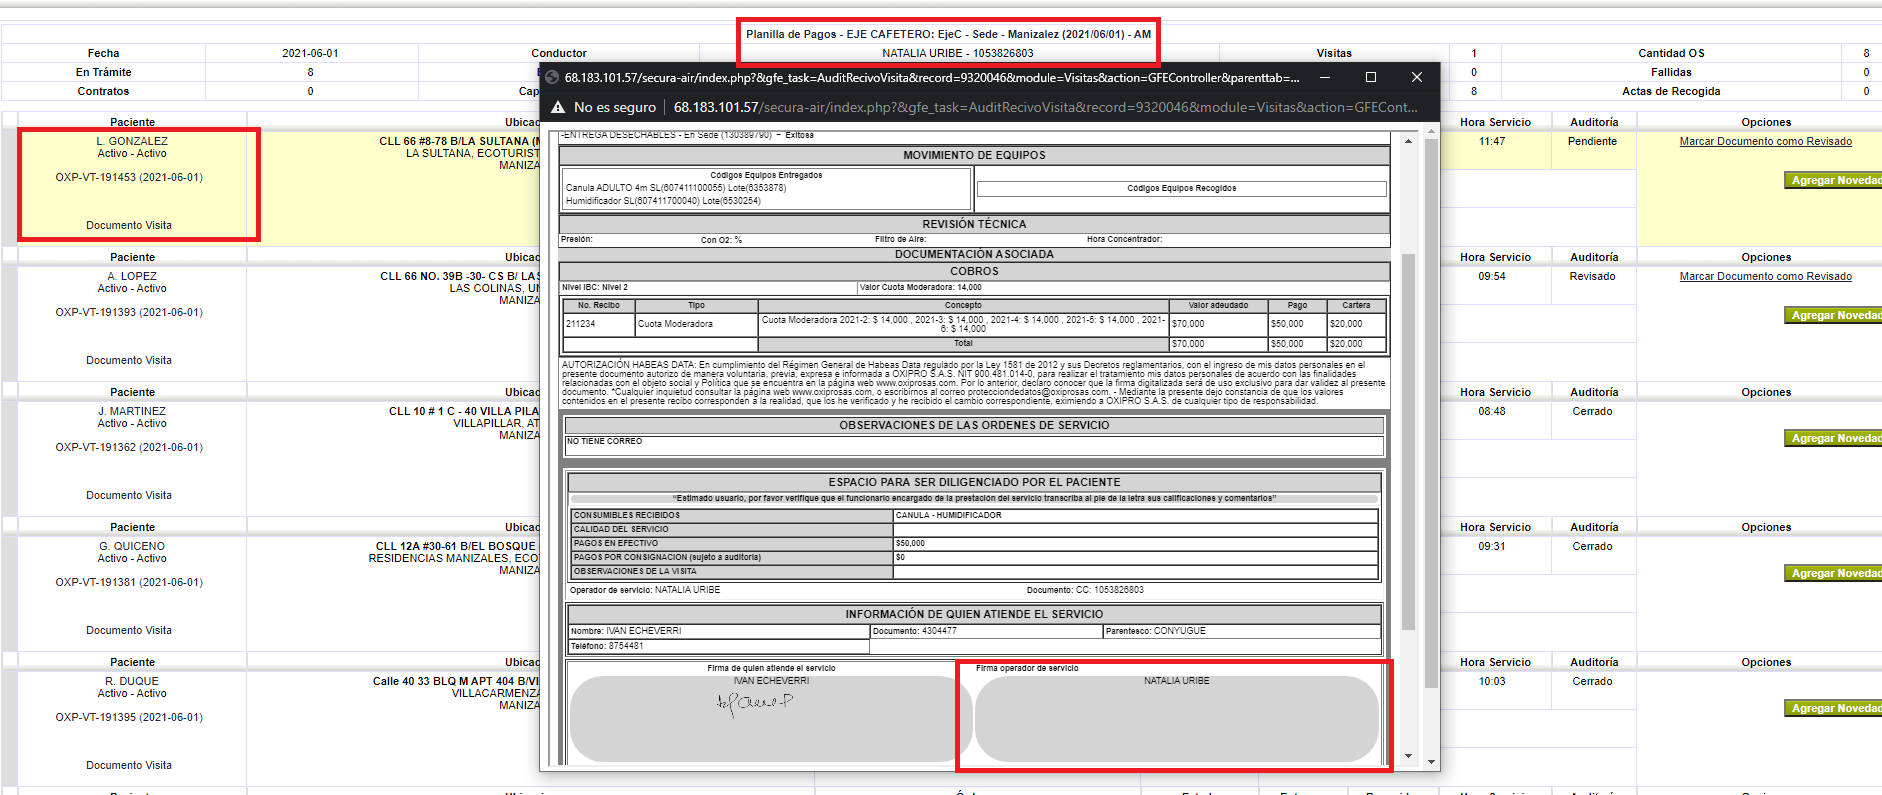Select patient name J. MARTINEZ
The image size is (1882, 795).
tap(132, 411)
